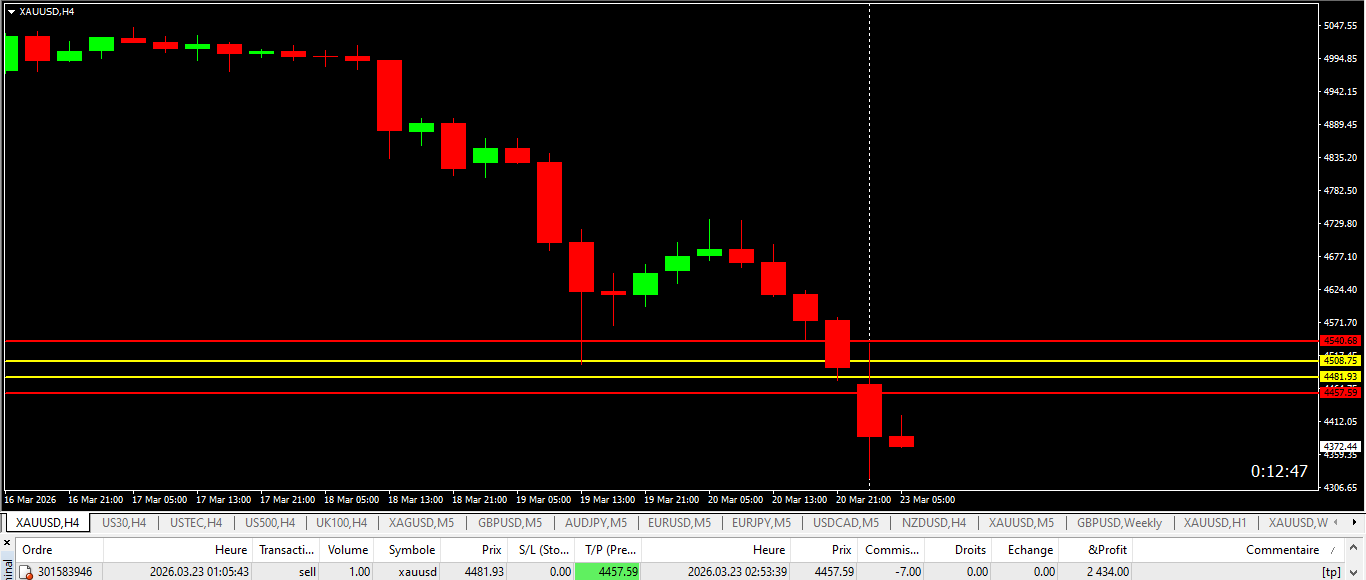Open the GBPUSD,Weekly chart tab
The image size is (1366, 580).
pos(1119,523)
